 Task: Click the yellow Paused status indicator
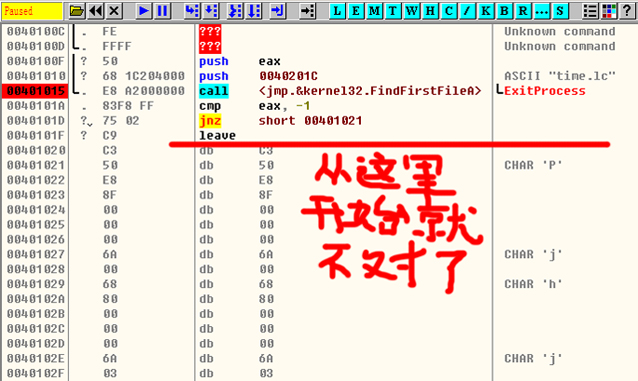point(32,11)
